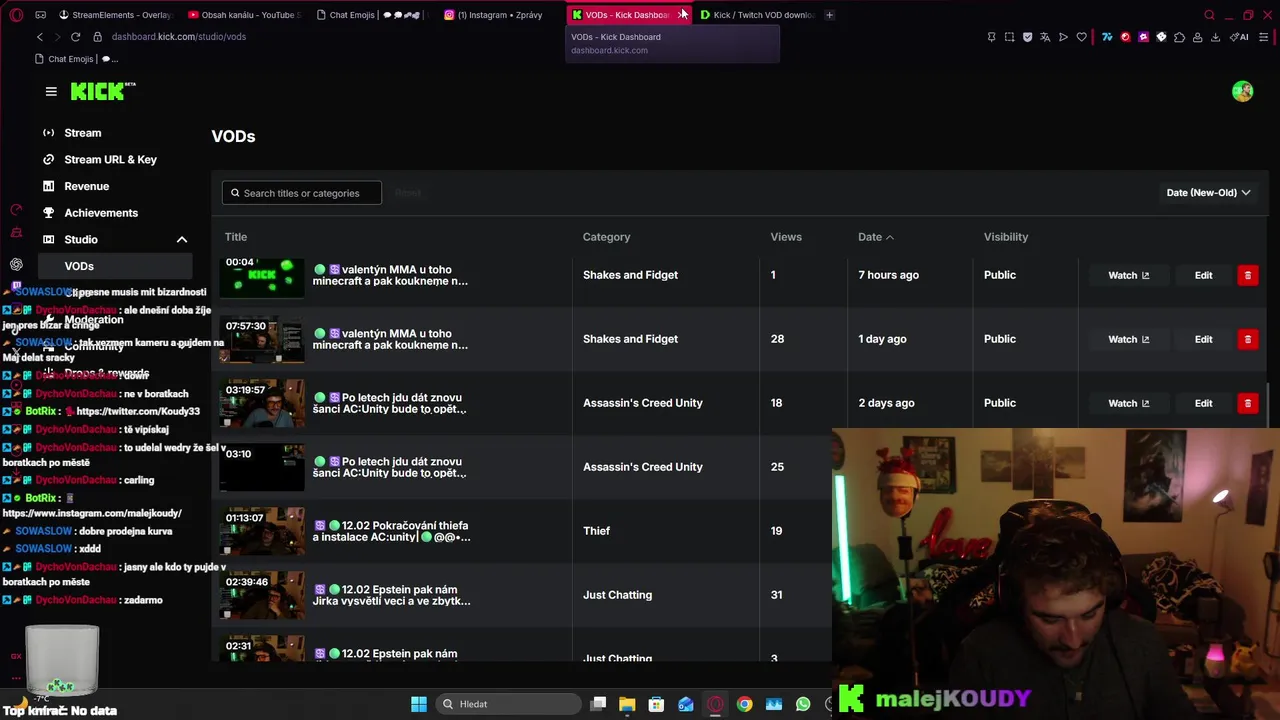Open the user avatar menu

pos(1242,91)
